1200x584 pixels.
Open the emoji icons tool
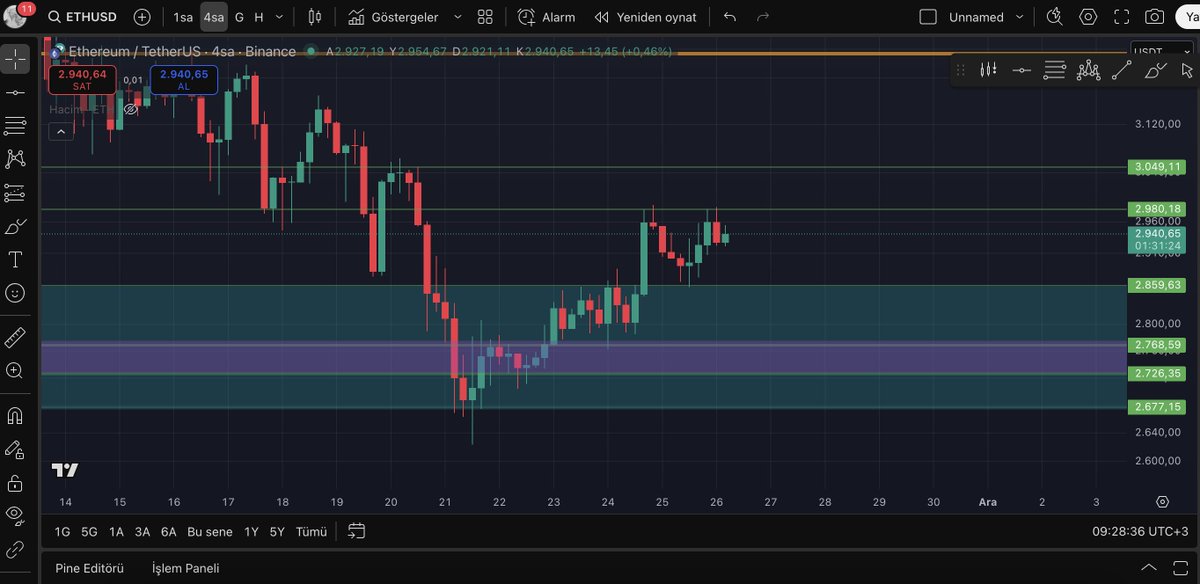pyautogui.click(x=15, y=292)
